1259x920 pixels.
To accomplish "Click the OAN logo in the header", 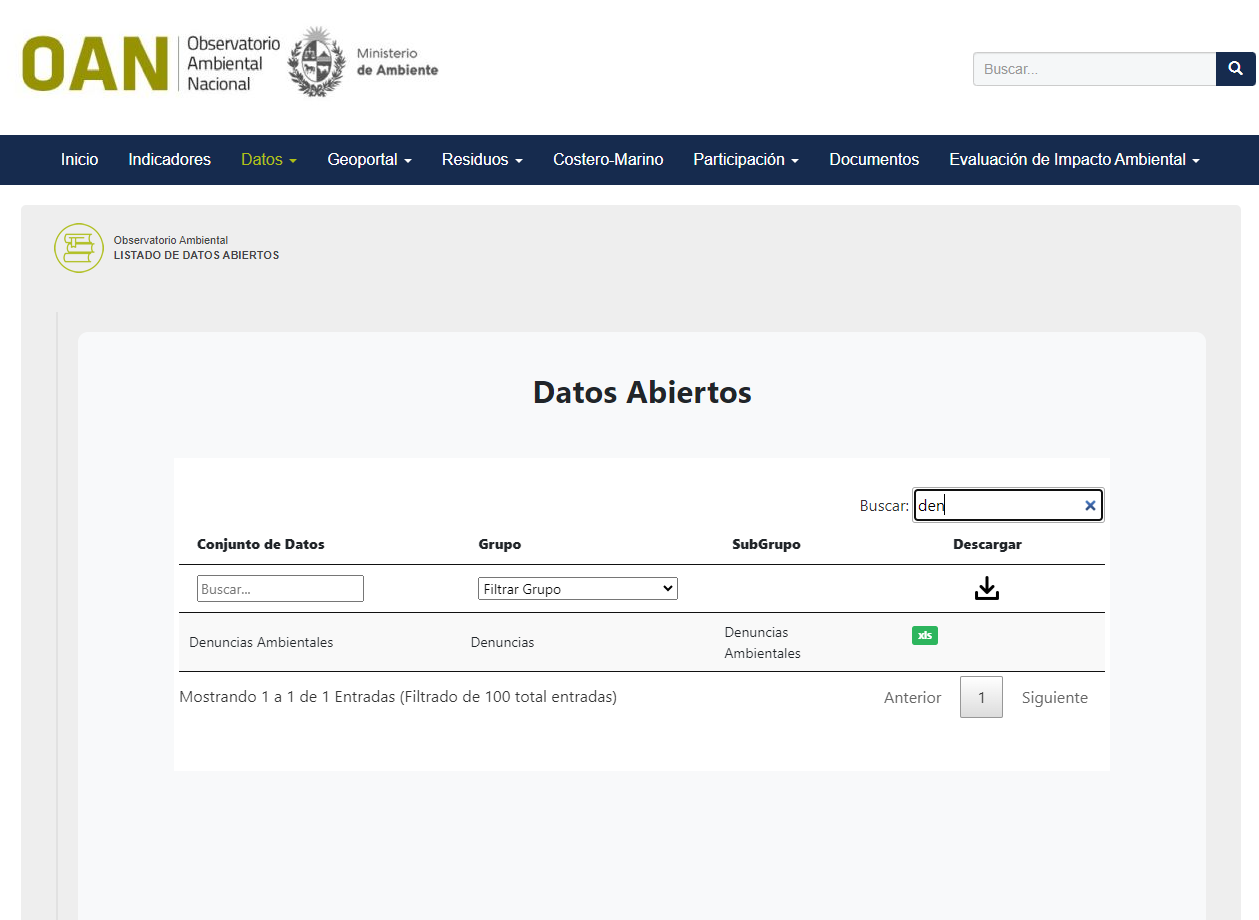I will (95, 64).
